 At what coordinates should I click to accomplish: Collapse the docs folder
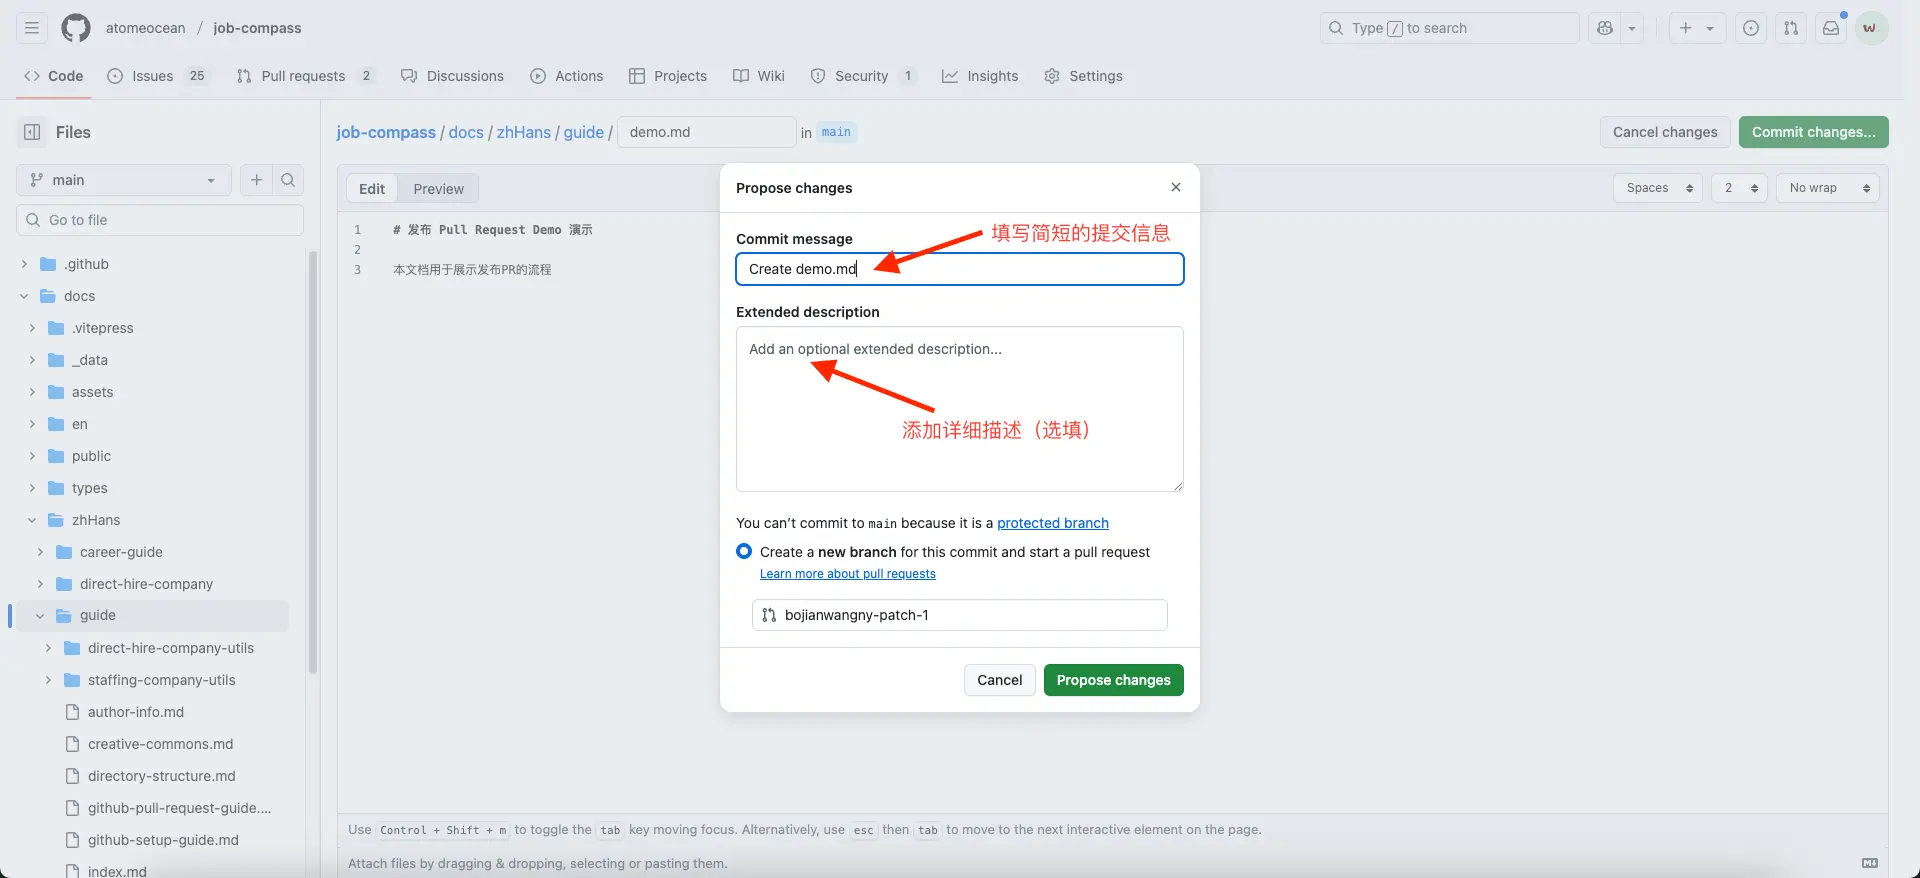[24, 296]
